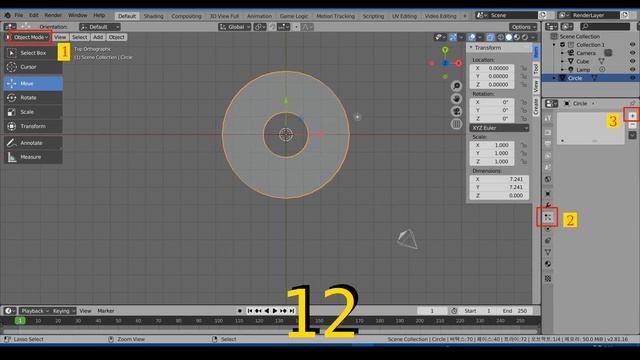Toggle pin icon in Properties editor header
The width and height of the screenshot is (640, 360).
(632, 103)
